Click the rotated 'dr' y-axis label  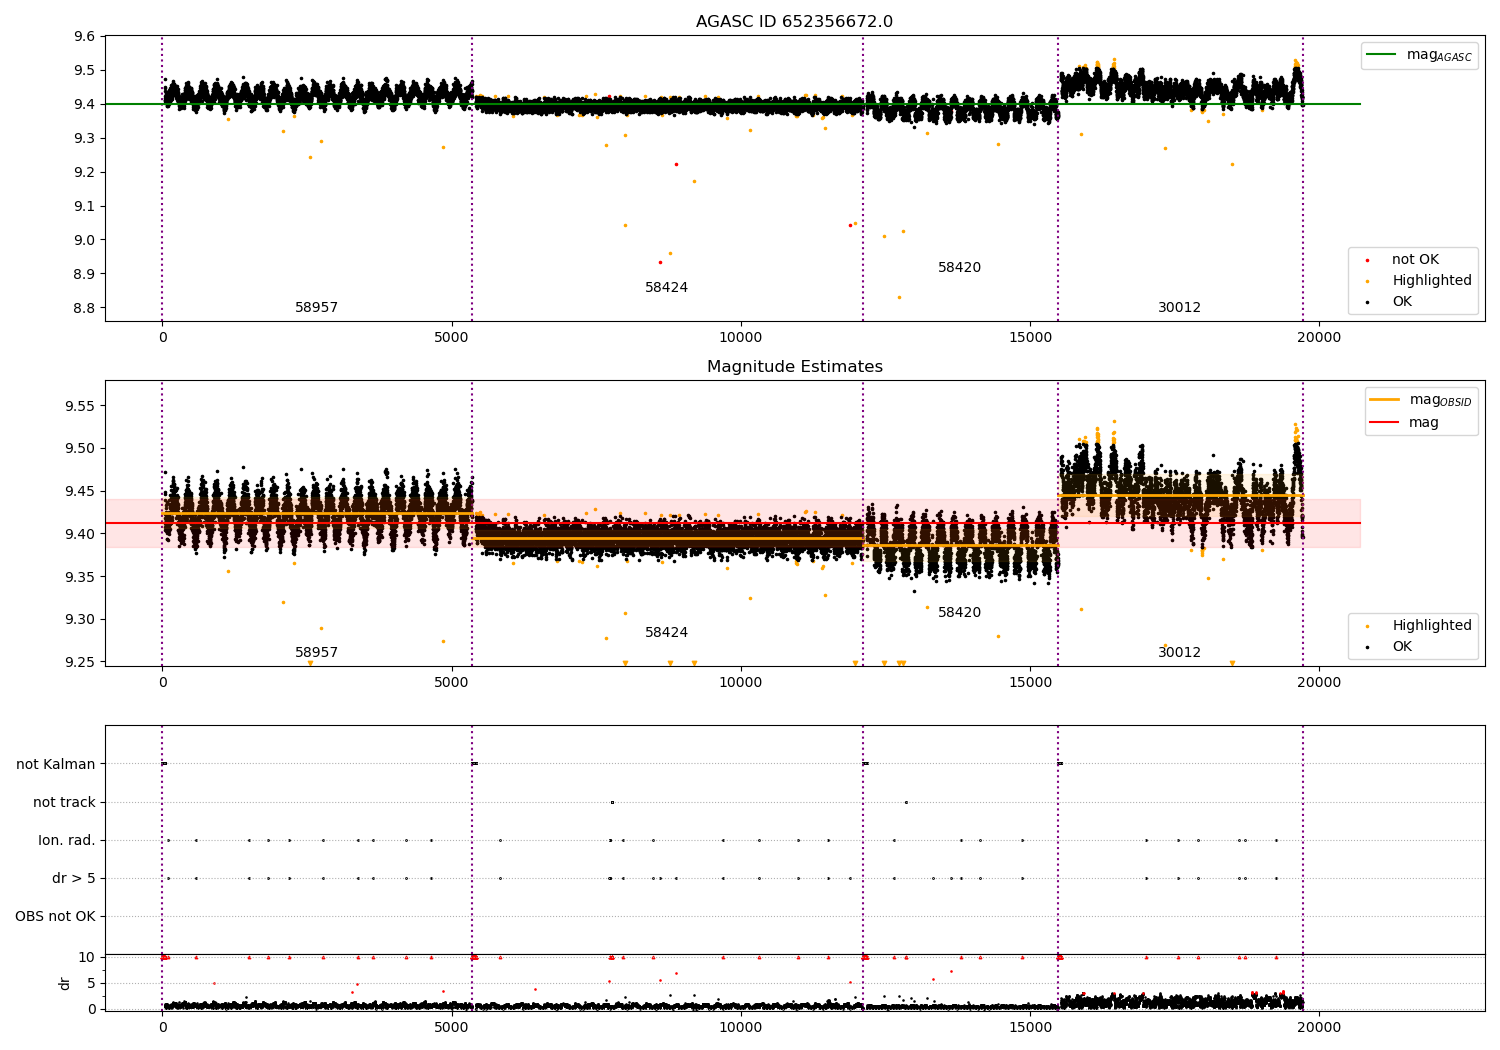click(x=65, y=983)
